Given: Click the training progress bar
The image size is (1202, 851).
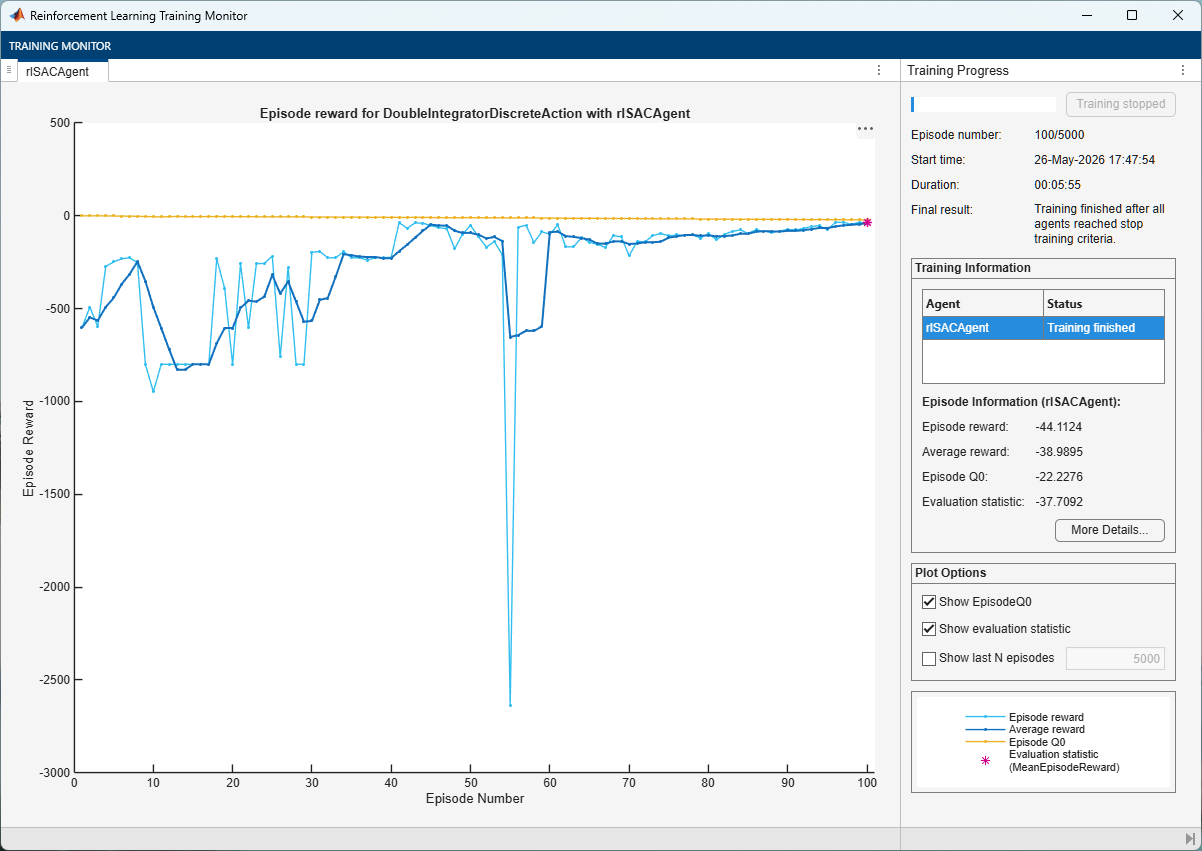Looking at the screenshot, I should tap(983, 104).
